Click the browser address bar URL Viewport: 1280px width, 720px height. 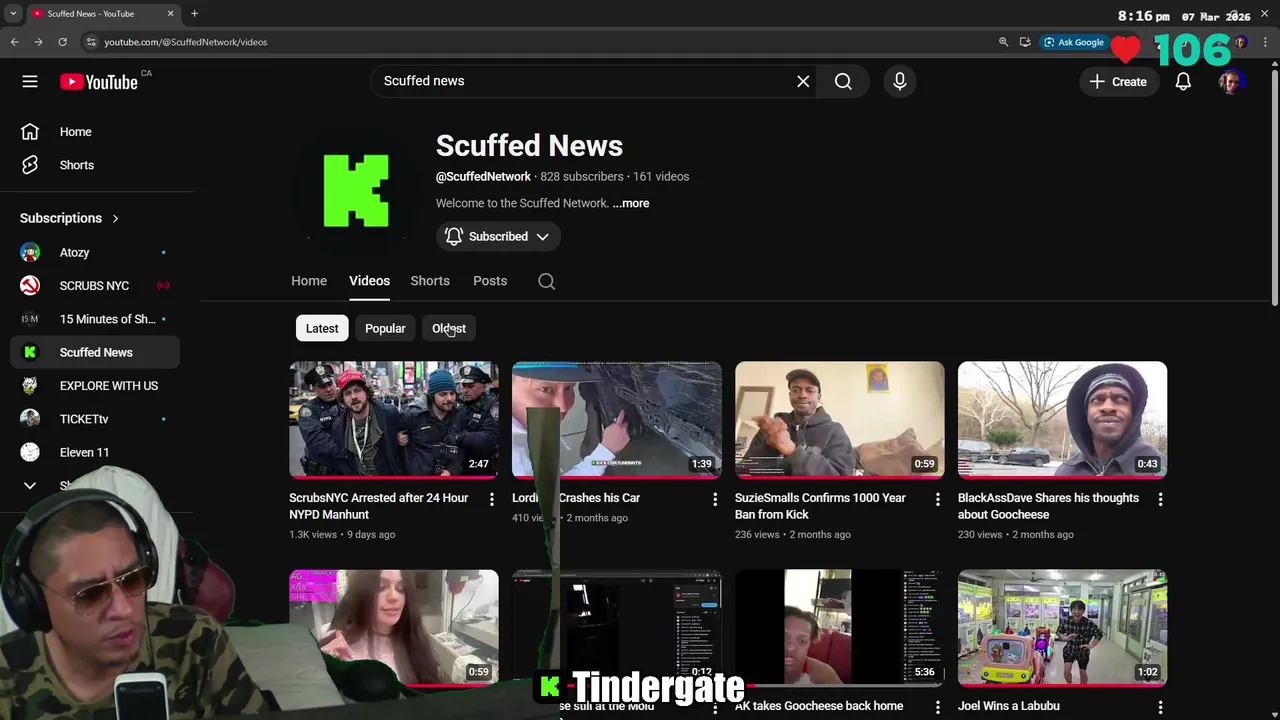click(x=186, y=42)
